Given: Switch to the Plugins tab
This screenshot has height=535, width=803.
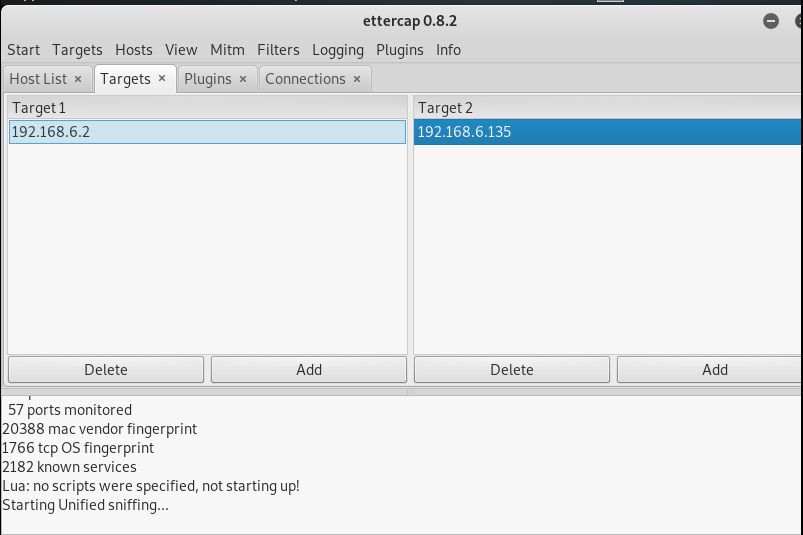Looking at the screenshot, I should coord(208,79).
